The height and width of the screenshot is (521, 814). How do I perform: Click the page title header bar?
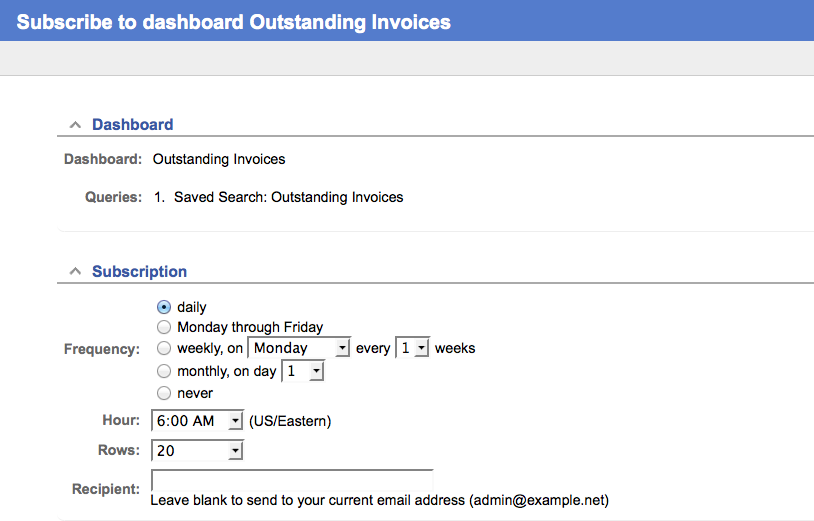[x=234, y=21]
